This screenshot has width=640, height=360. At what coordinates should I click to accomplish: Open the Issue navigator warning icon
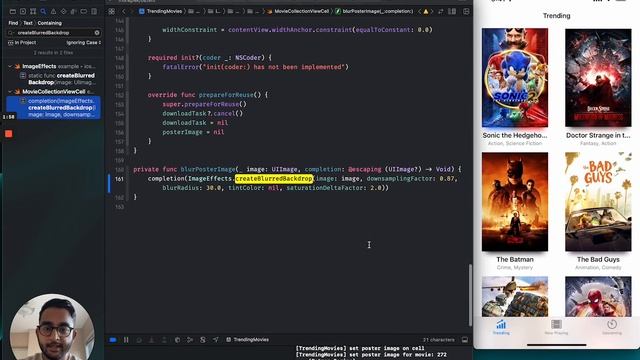[53, 11]
